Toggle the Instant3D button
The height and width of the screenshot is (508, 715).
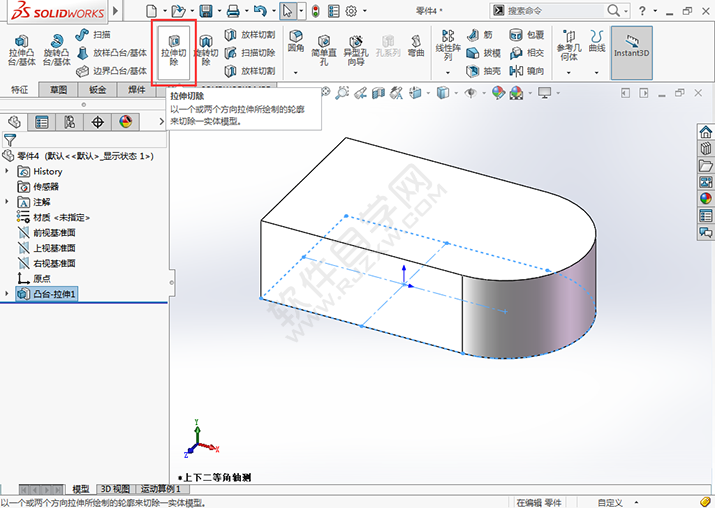(632, 52)
